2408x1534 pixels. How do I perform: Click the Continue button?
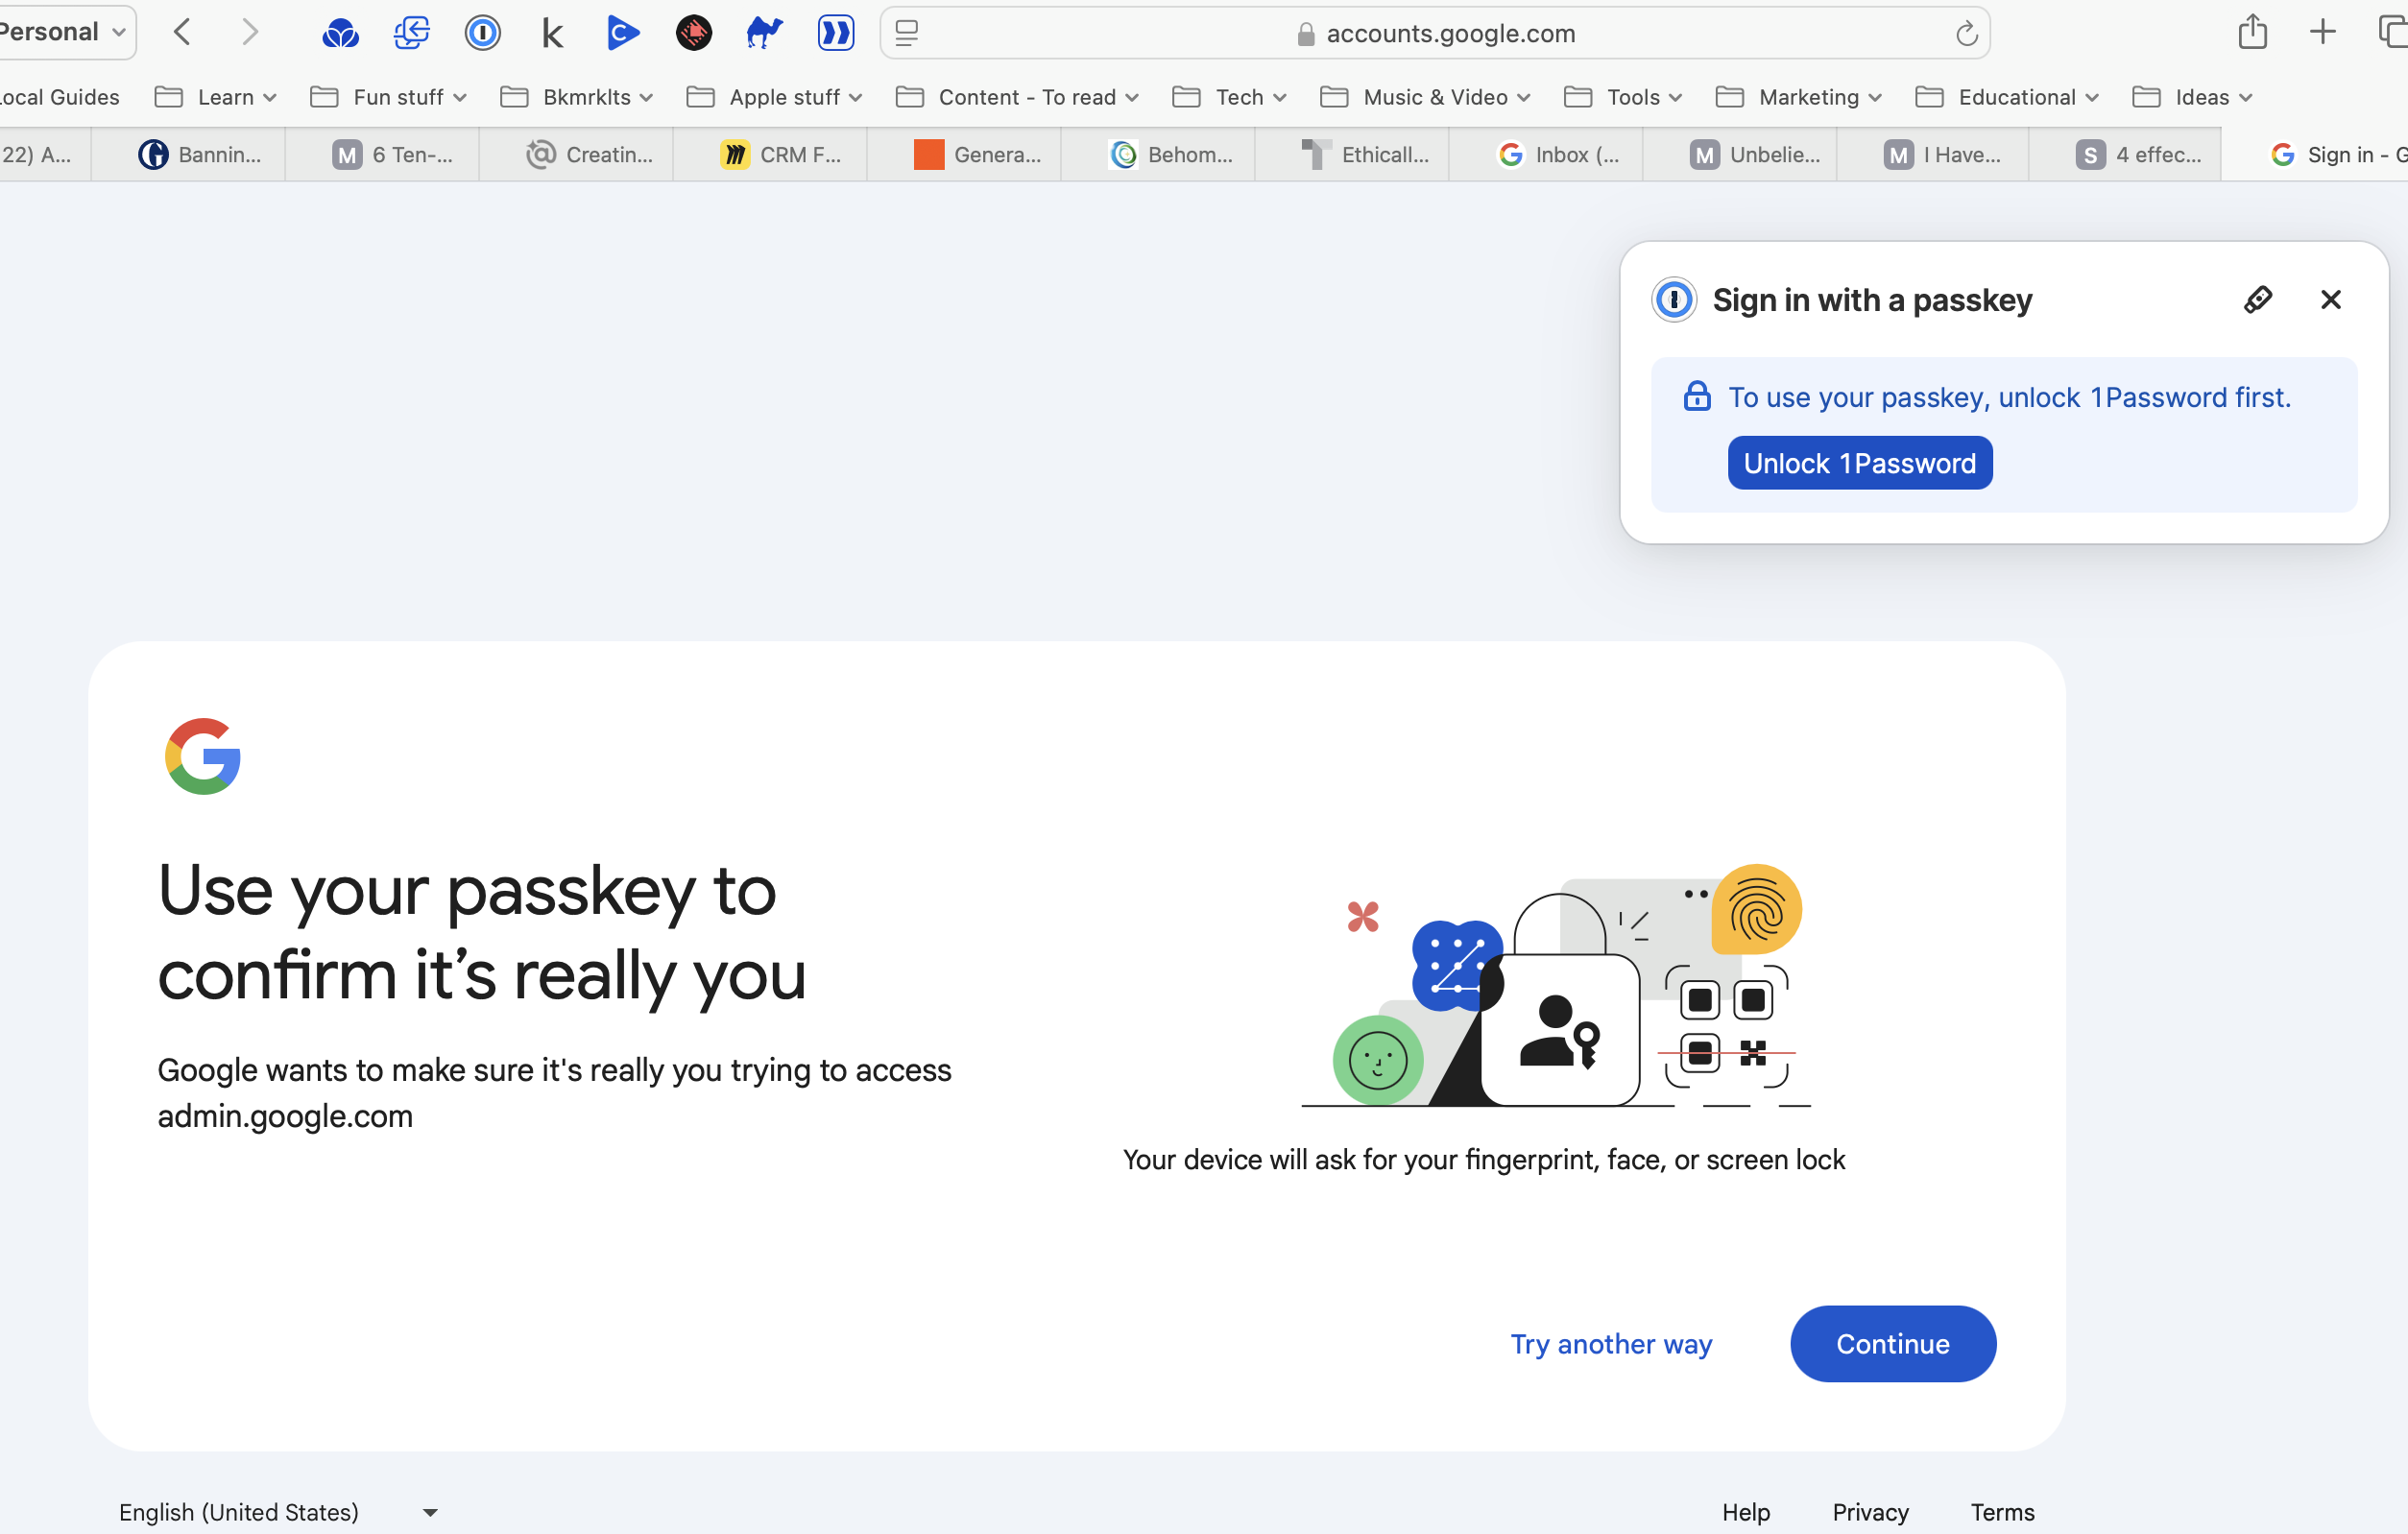tap(1892, 1343)
